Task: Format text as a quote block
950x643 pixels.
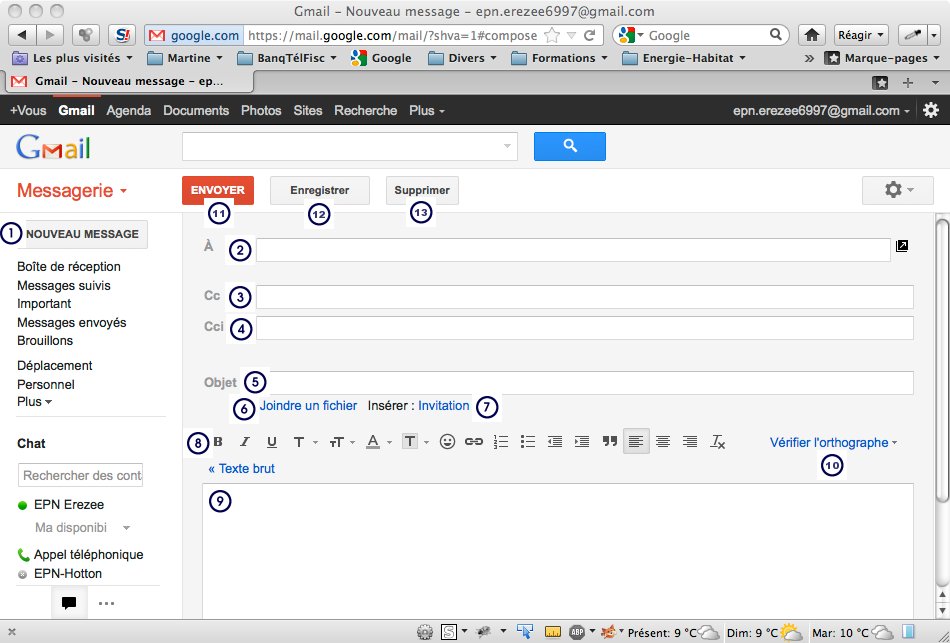Action: (610, 441)
